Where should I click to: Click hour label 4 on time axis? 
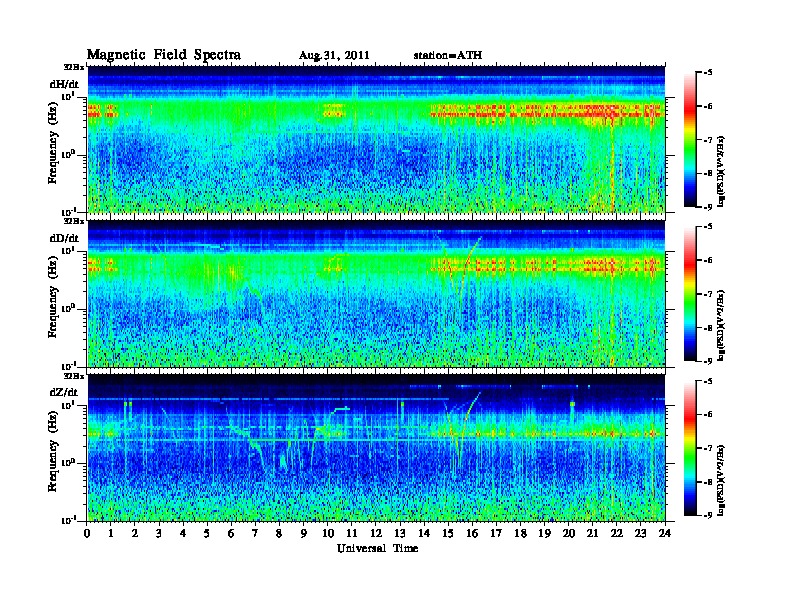click(183, 533)
